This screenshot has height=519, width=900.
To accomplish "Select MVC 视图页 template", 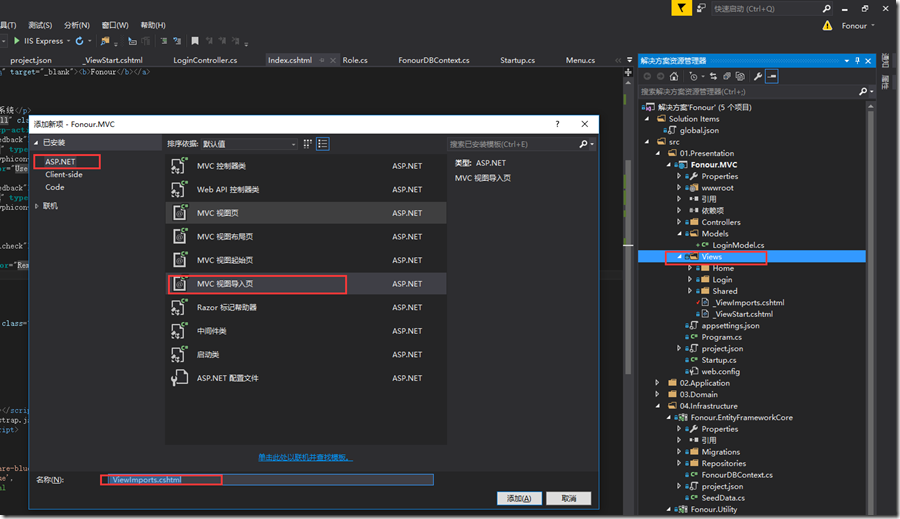I will pos(306,213).
